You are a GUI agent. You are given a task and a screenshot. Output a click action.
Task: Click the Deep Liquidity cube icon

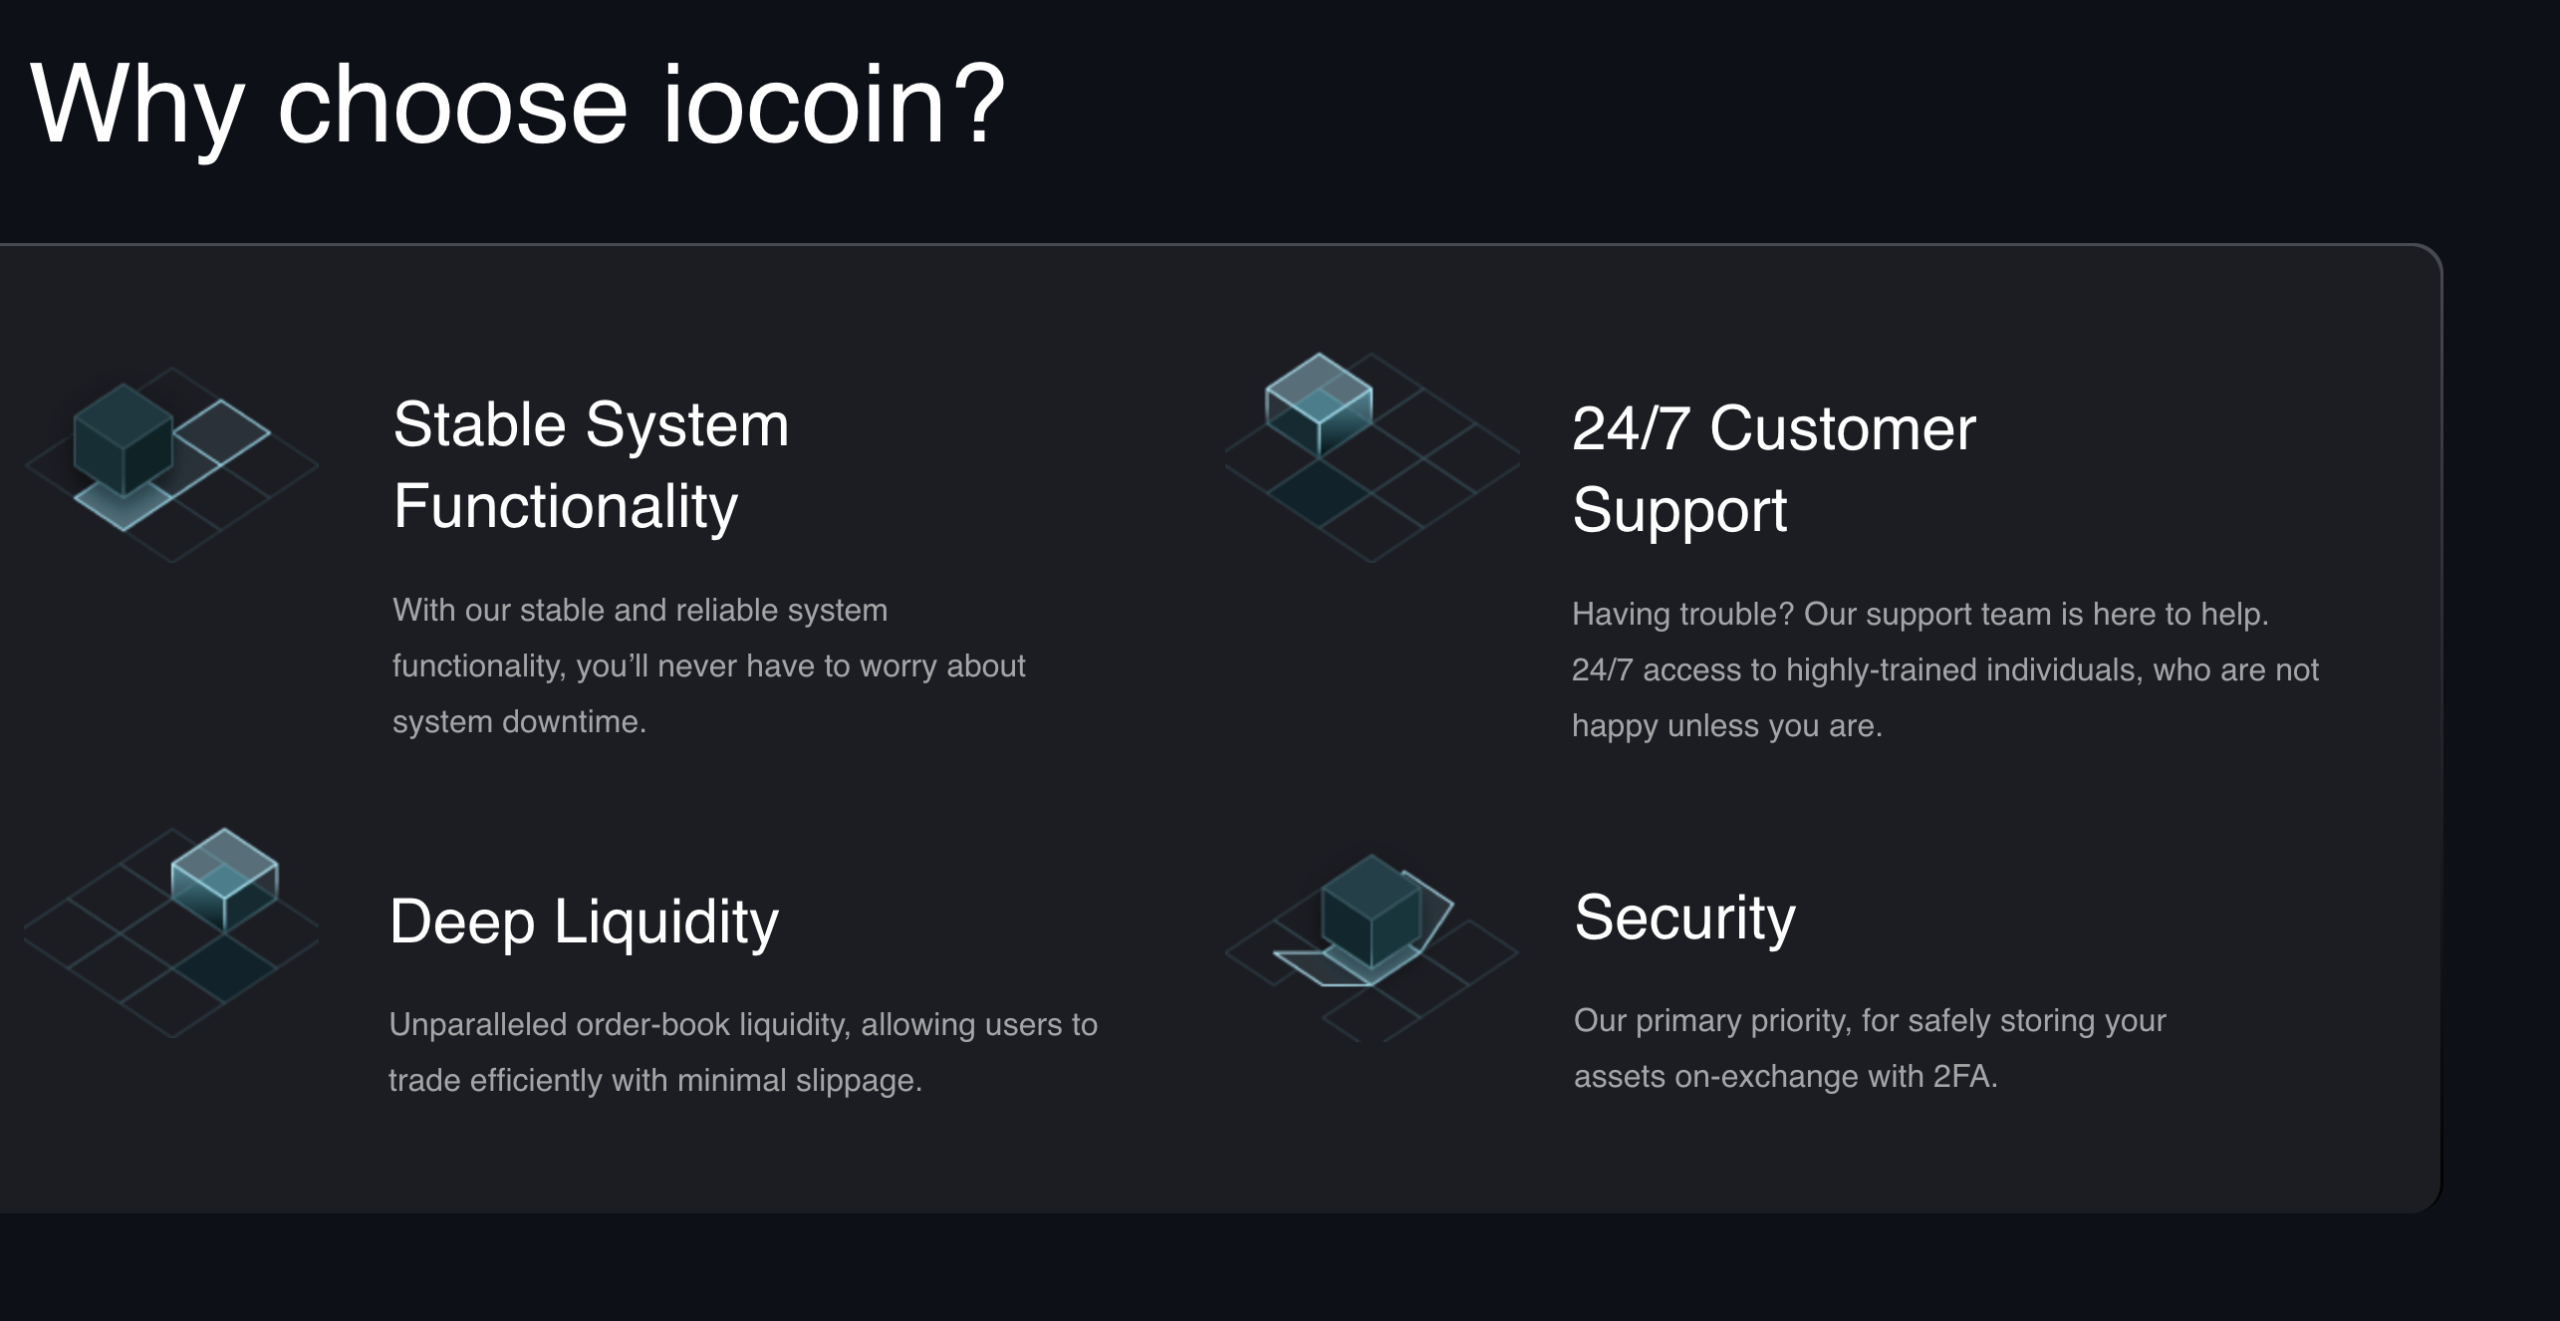click(x=224, y=880)
